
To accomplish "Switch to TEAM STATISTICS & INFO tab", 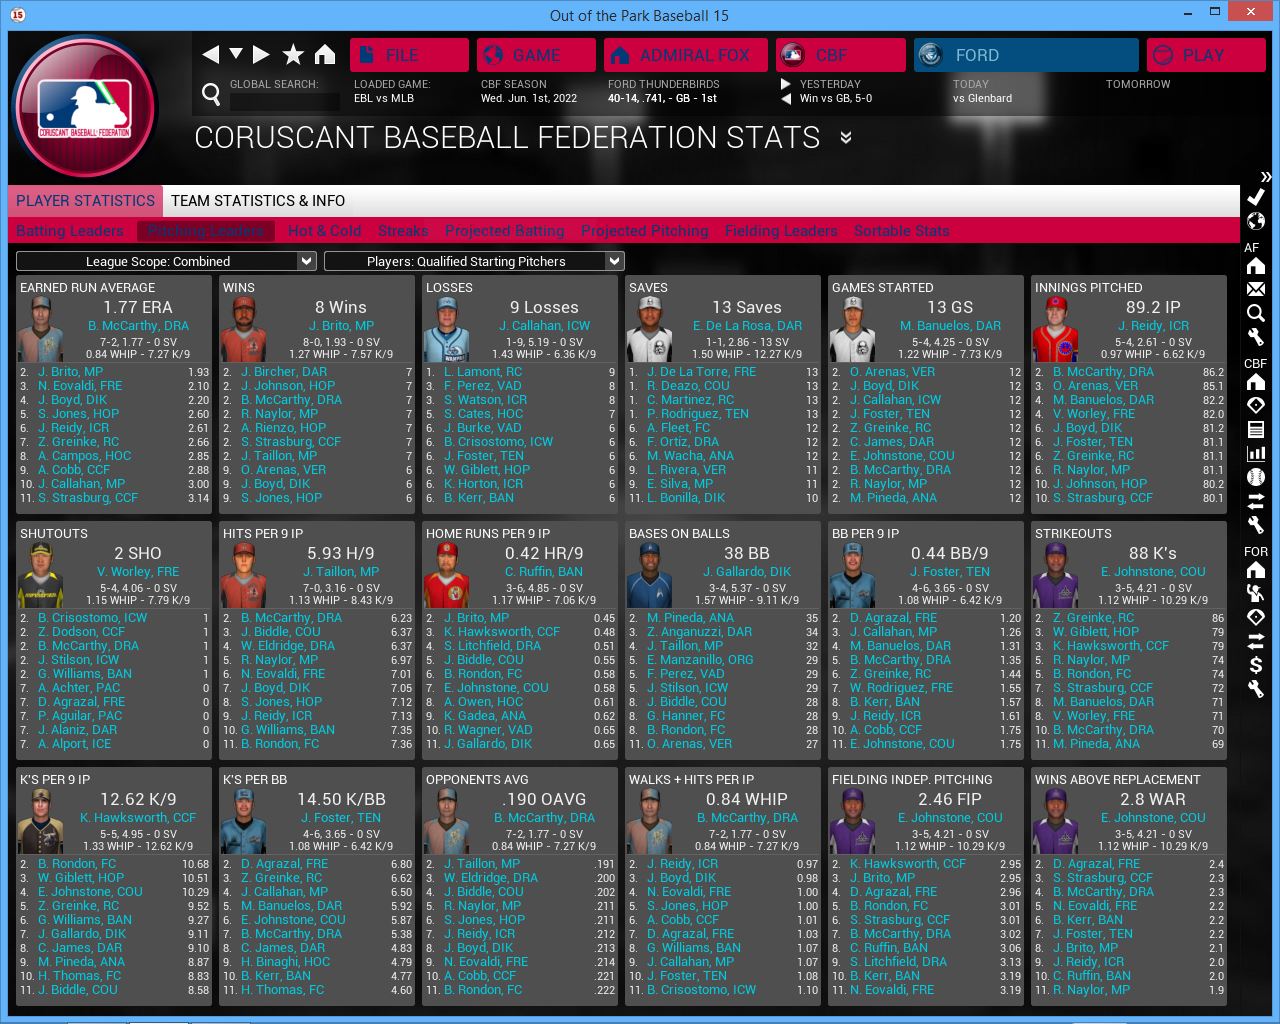I will (258, 201).
